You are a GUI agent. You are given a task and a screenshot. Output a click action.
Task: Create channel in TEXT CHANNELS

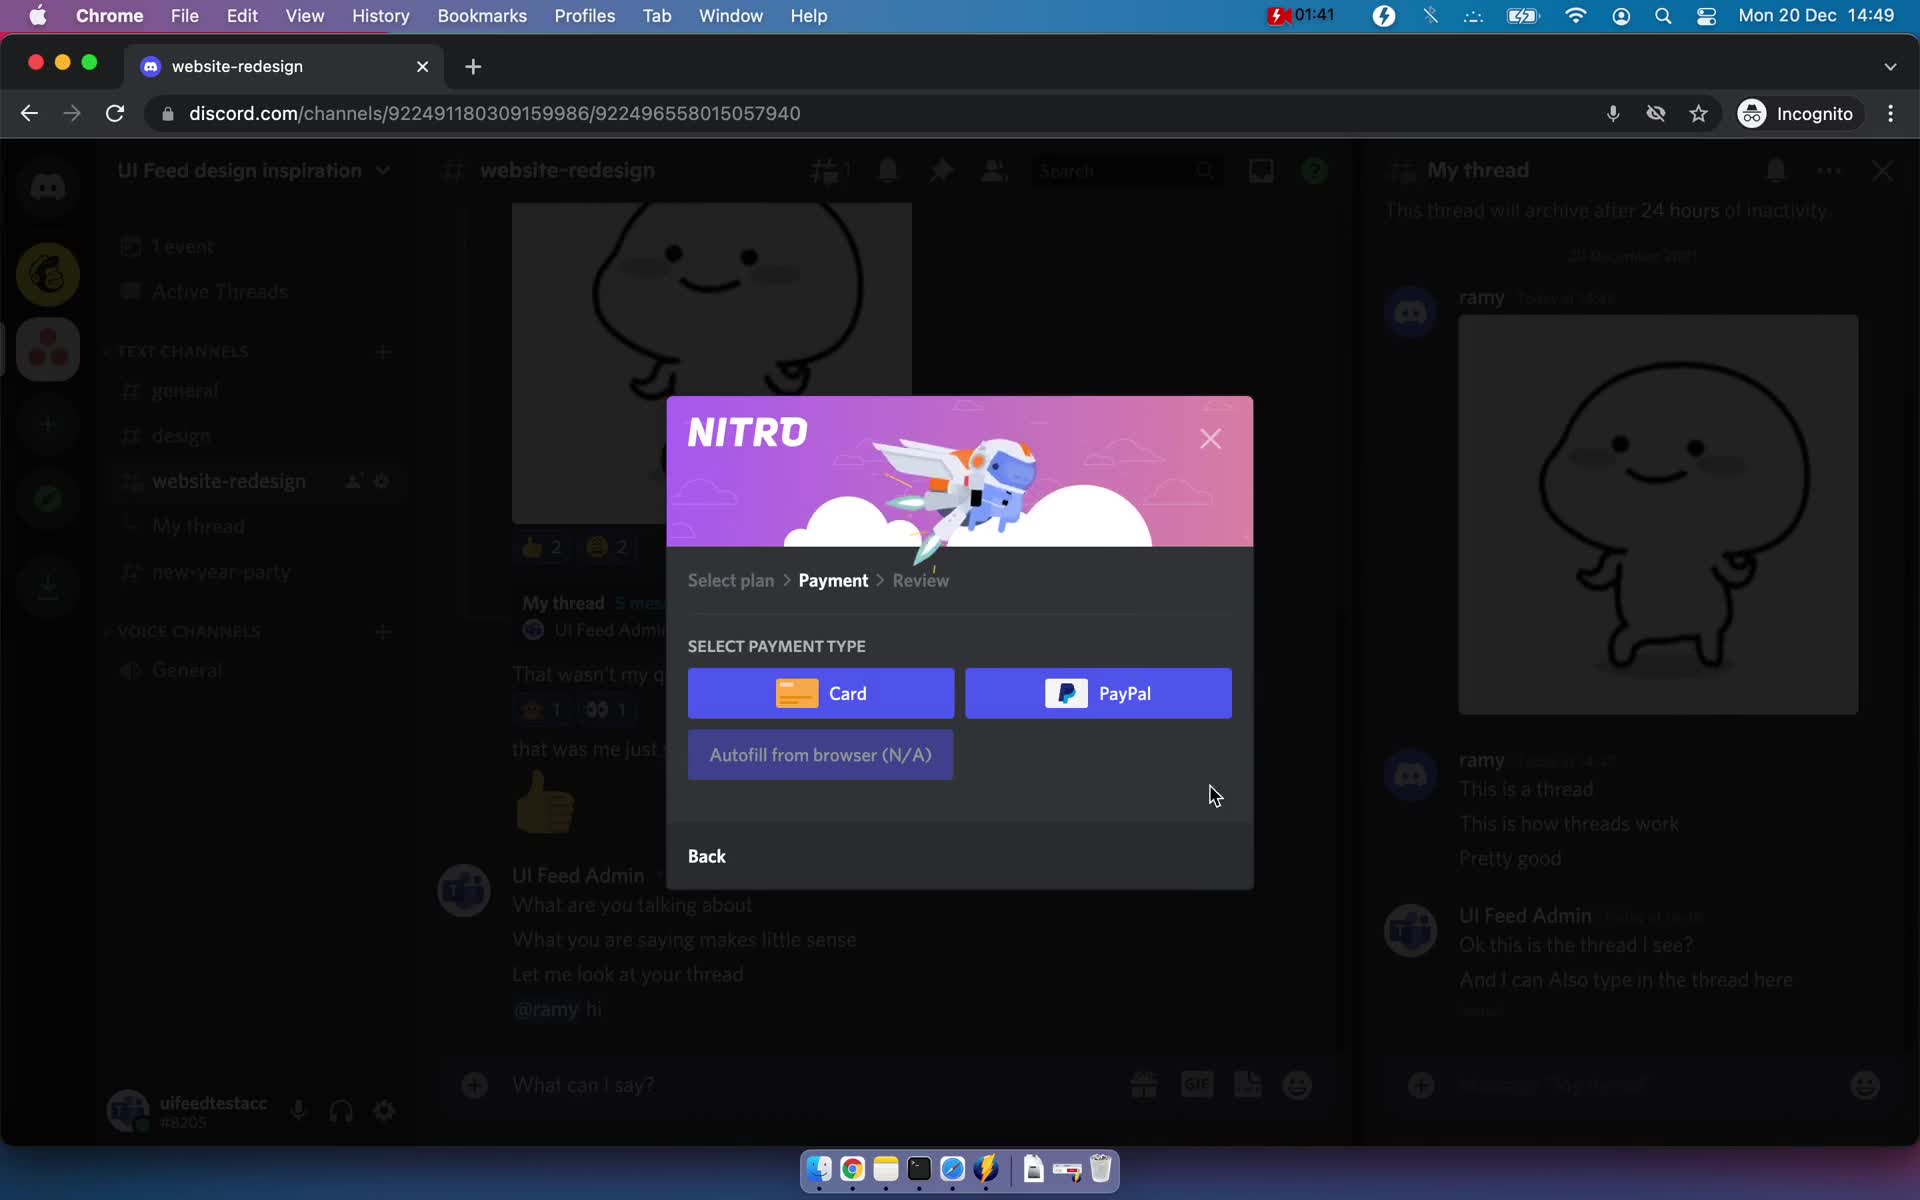pos(383,352)
